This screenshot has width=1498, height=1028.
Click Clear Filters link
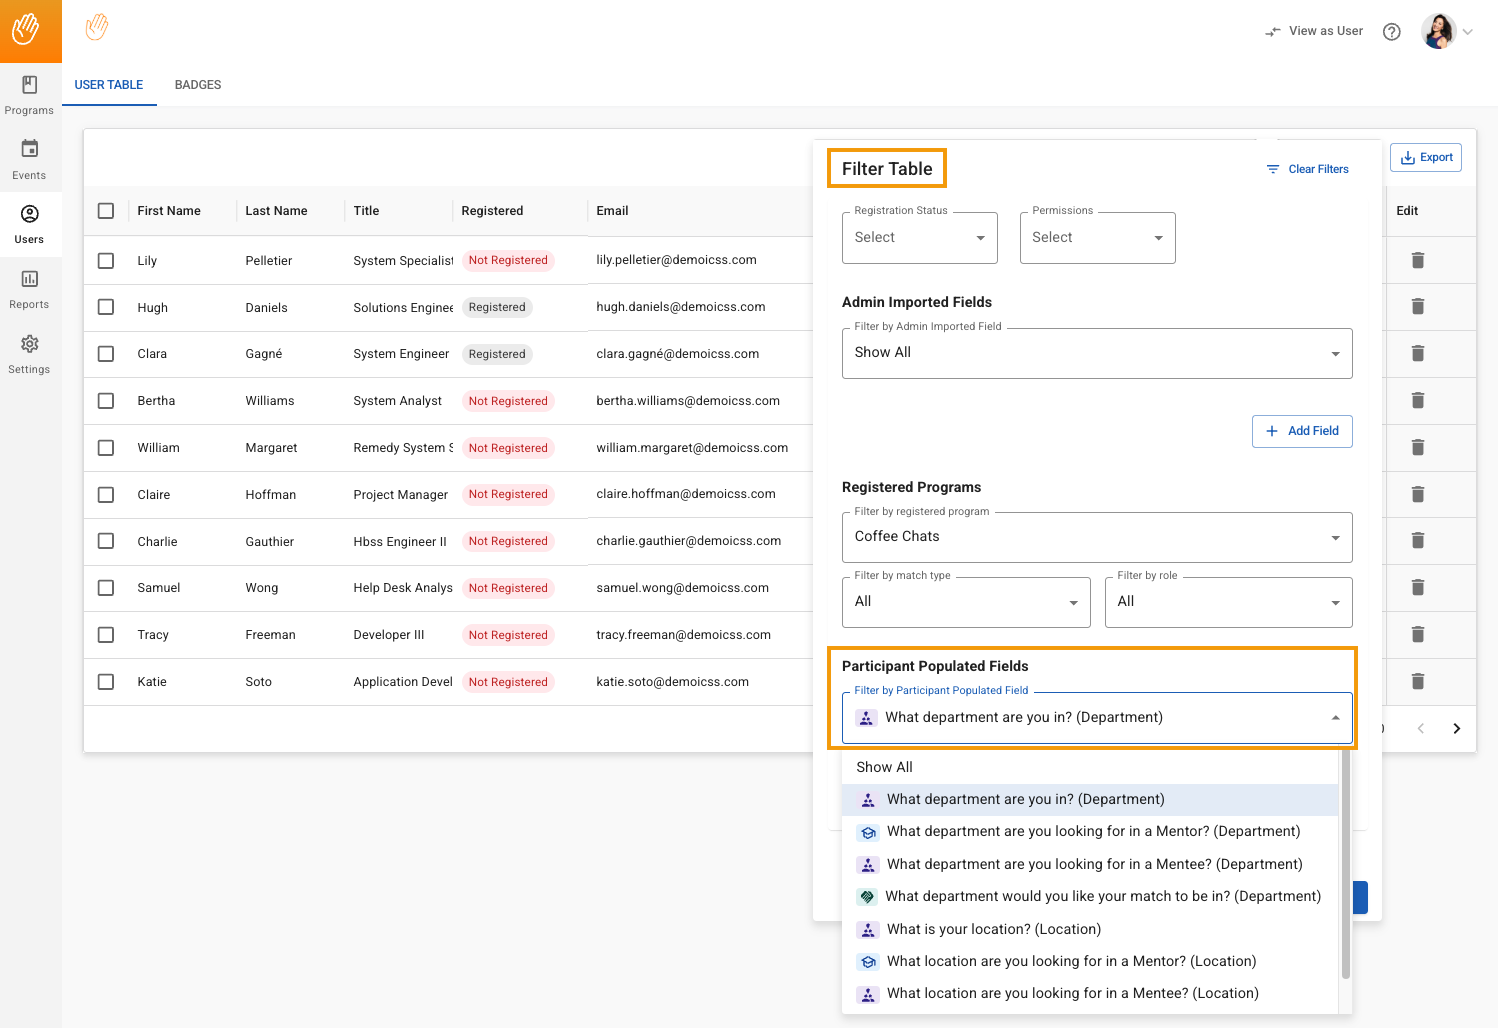coord(1307,169)
